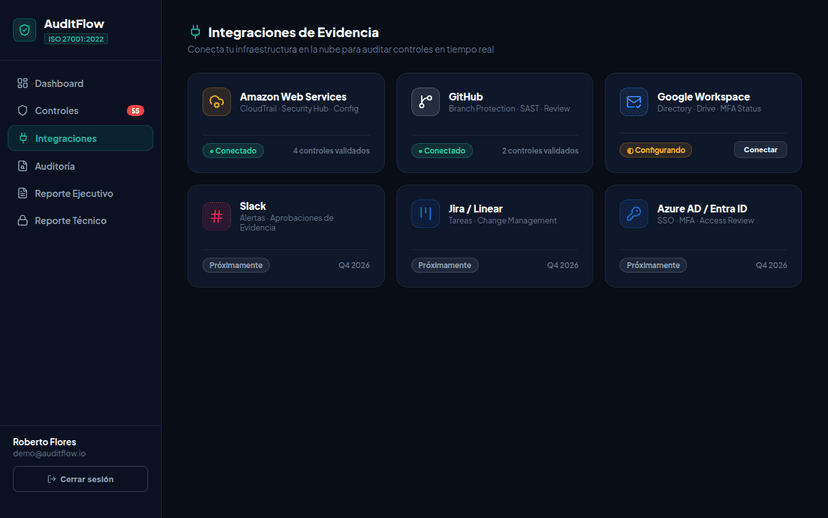This screenshot has width=828, height=518.
Task: Click the Azure AD / Entra ID title
Action: tap(702, 209)
